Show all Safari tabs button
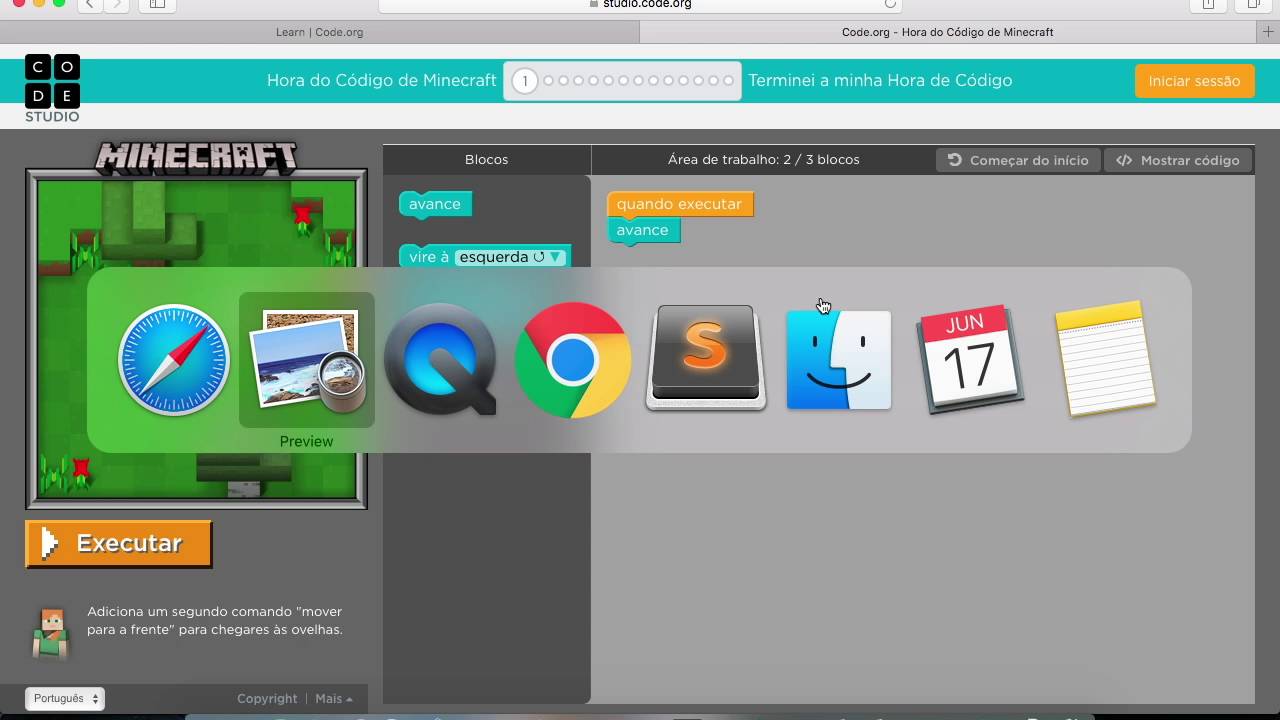This screenshot has height=720, width=1280. pos(1253,4)
